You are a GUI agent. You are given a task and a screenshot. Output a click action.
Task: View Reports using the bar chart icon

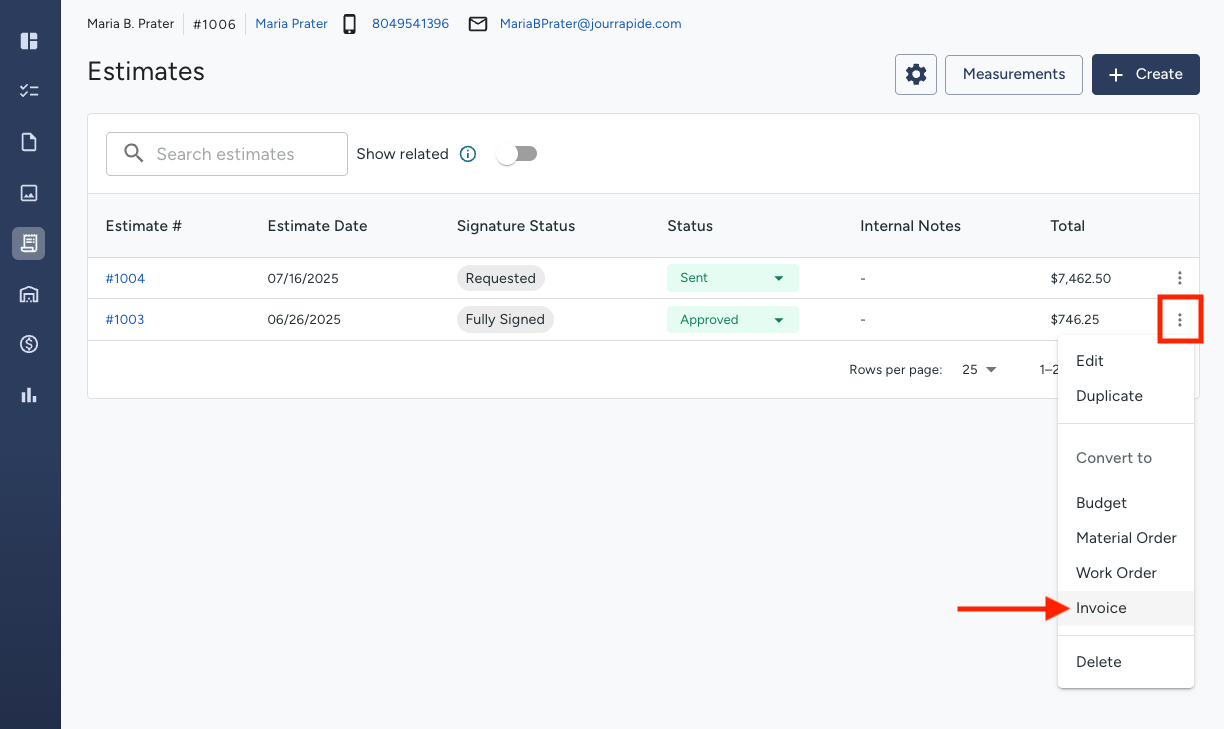[x=29, y=394]
